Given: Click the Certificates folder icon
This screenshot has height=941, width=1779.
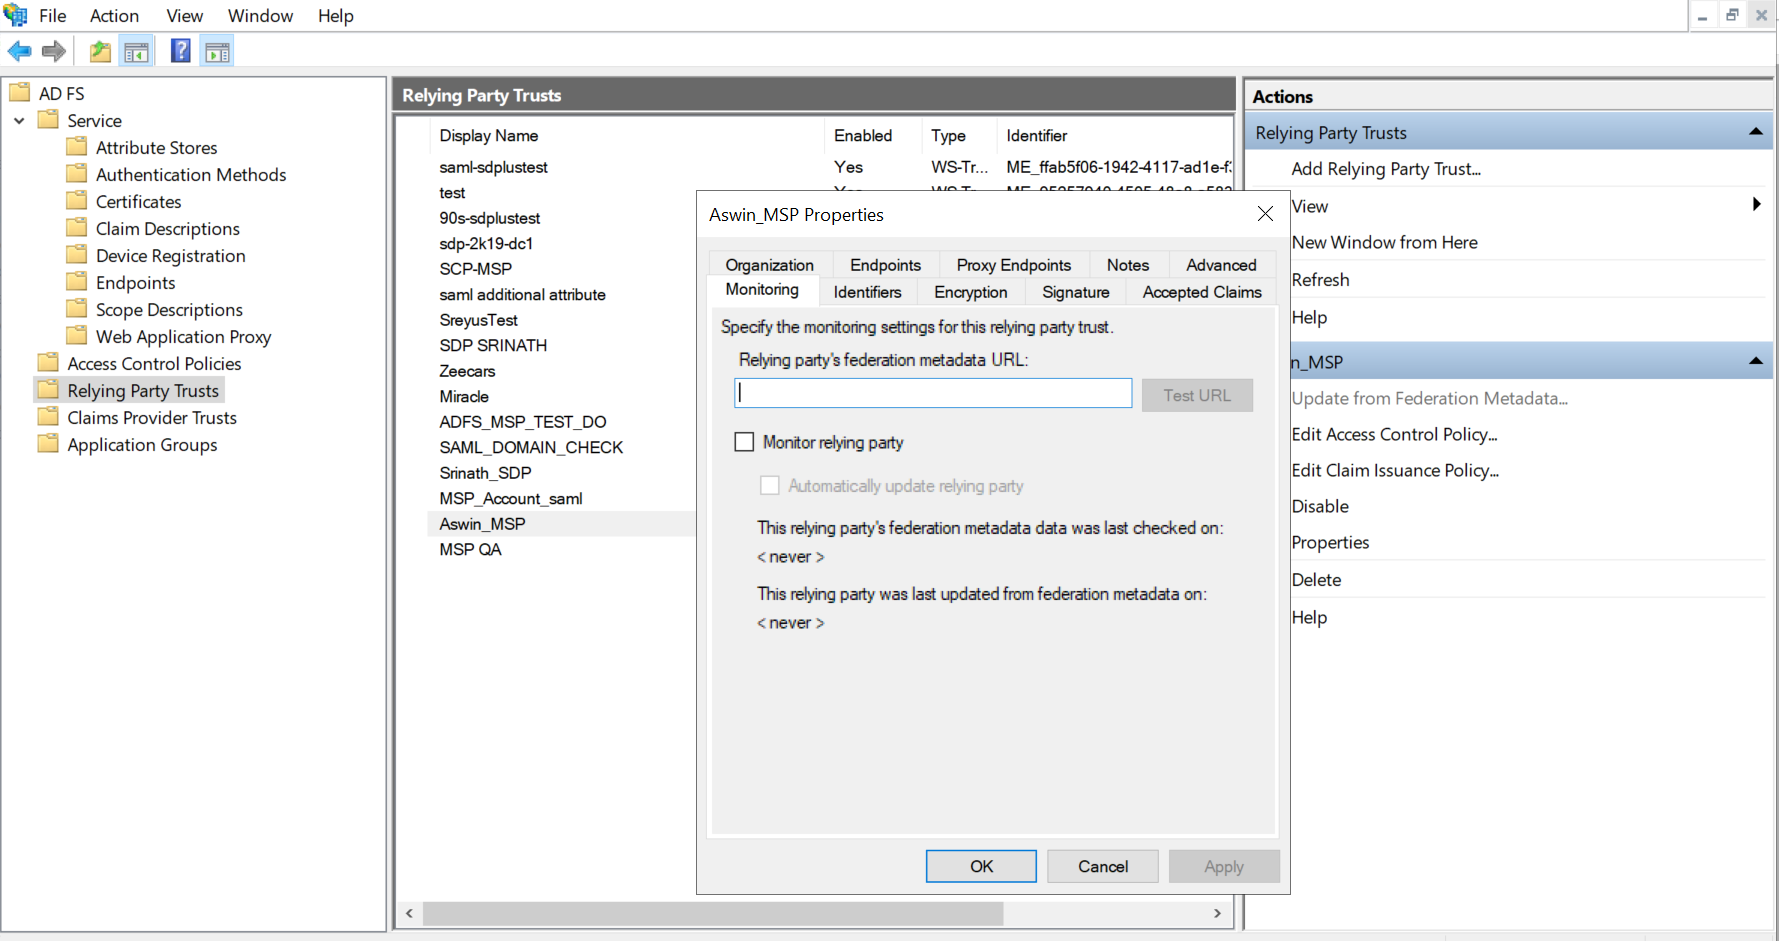Looking at the screenshot, I should point(77,201).
